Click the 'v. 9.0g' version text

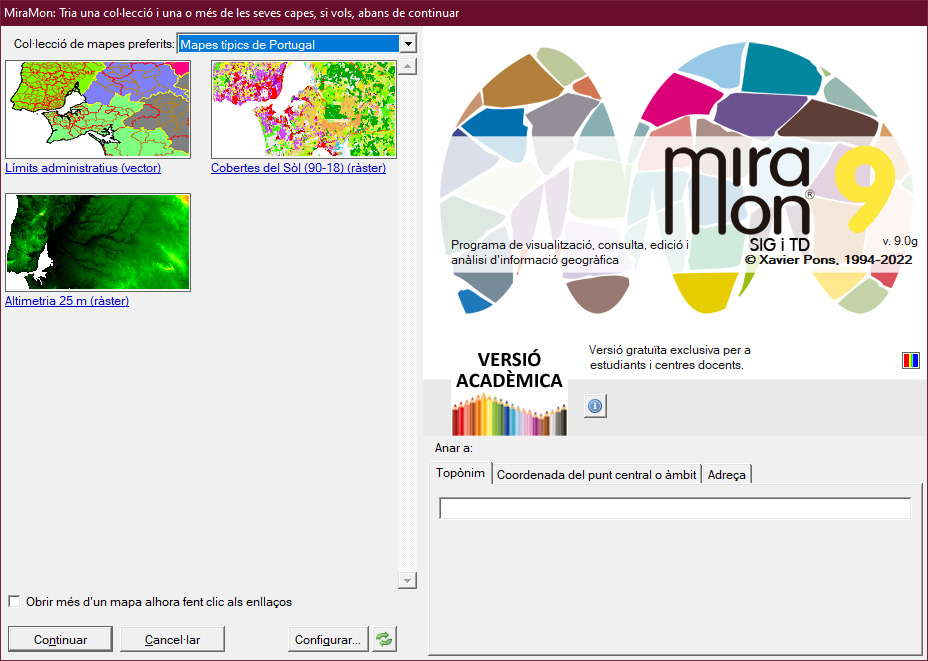click(900, 241)
